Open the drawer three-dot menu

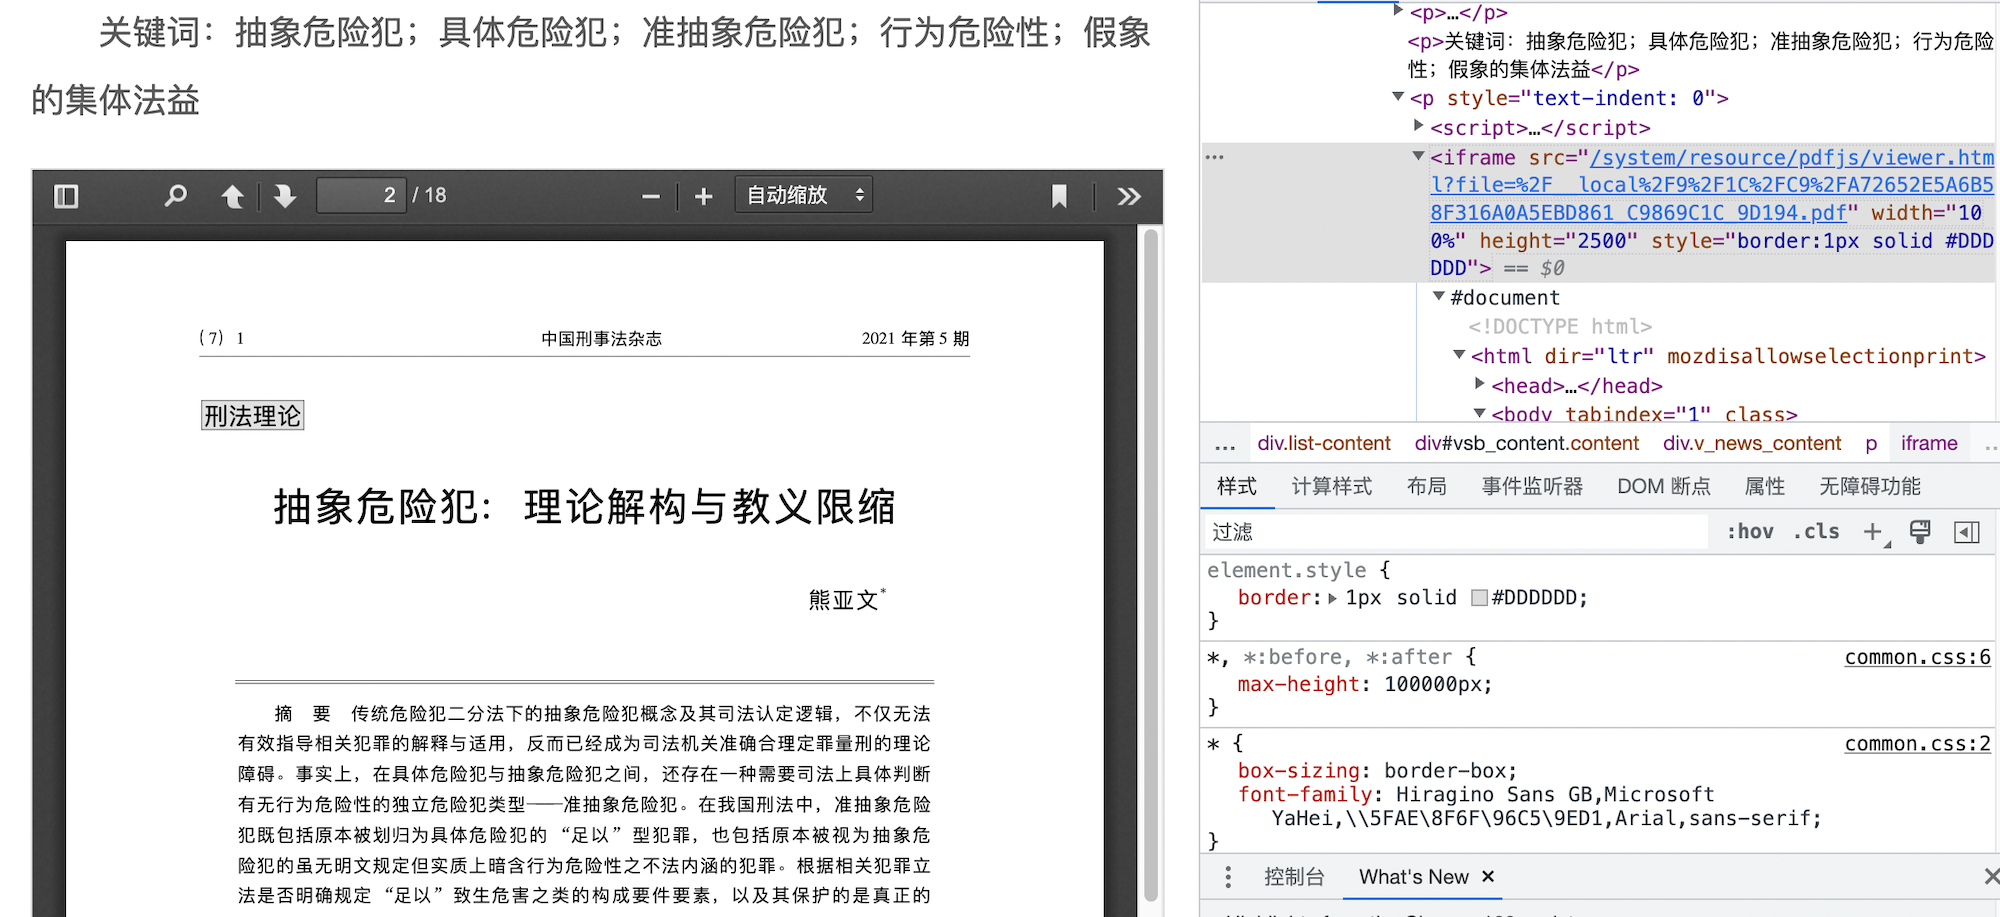[x=1228, y=877]
